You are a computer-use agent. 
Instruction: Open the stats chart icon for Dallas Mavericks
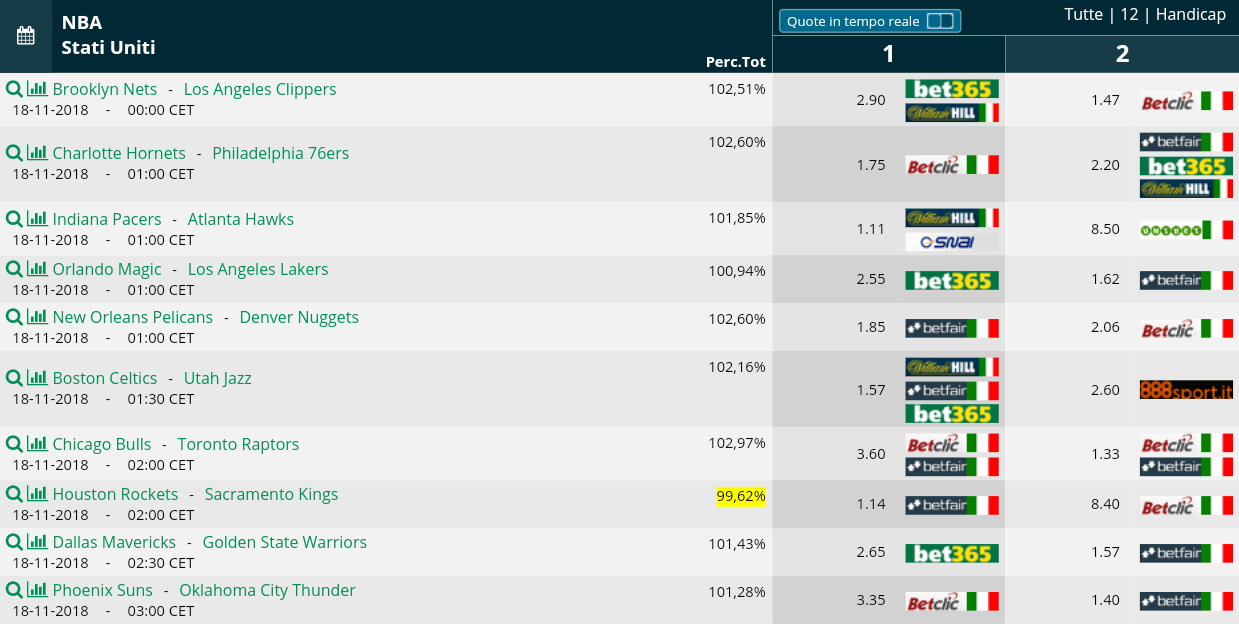tap(37, 542)
